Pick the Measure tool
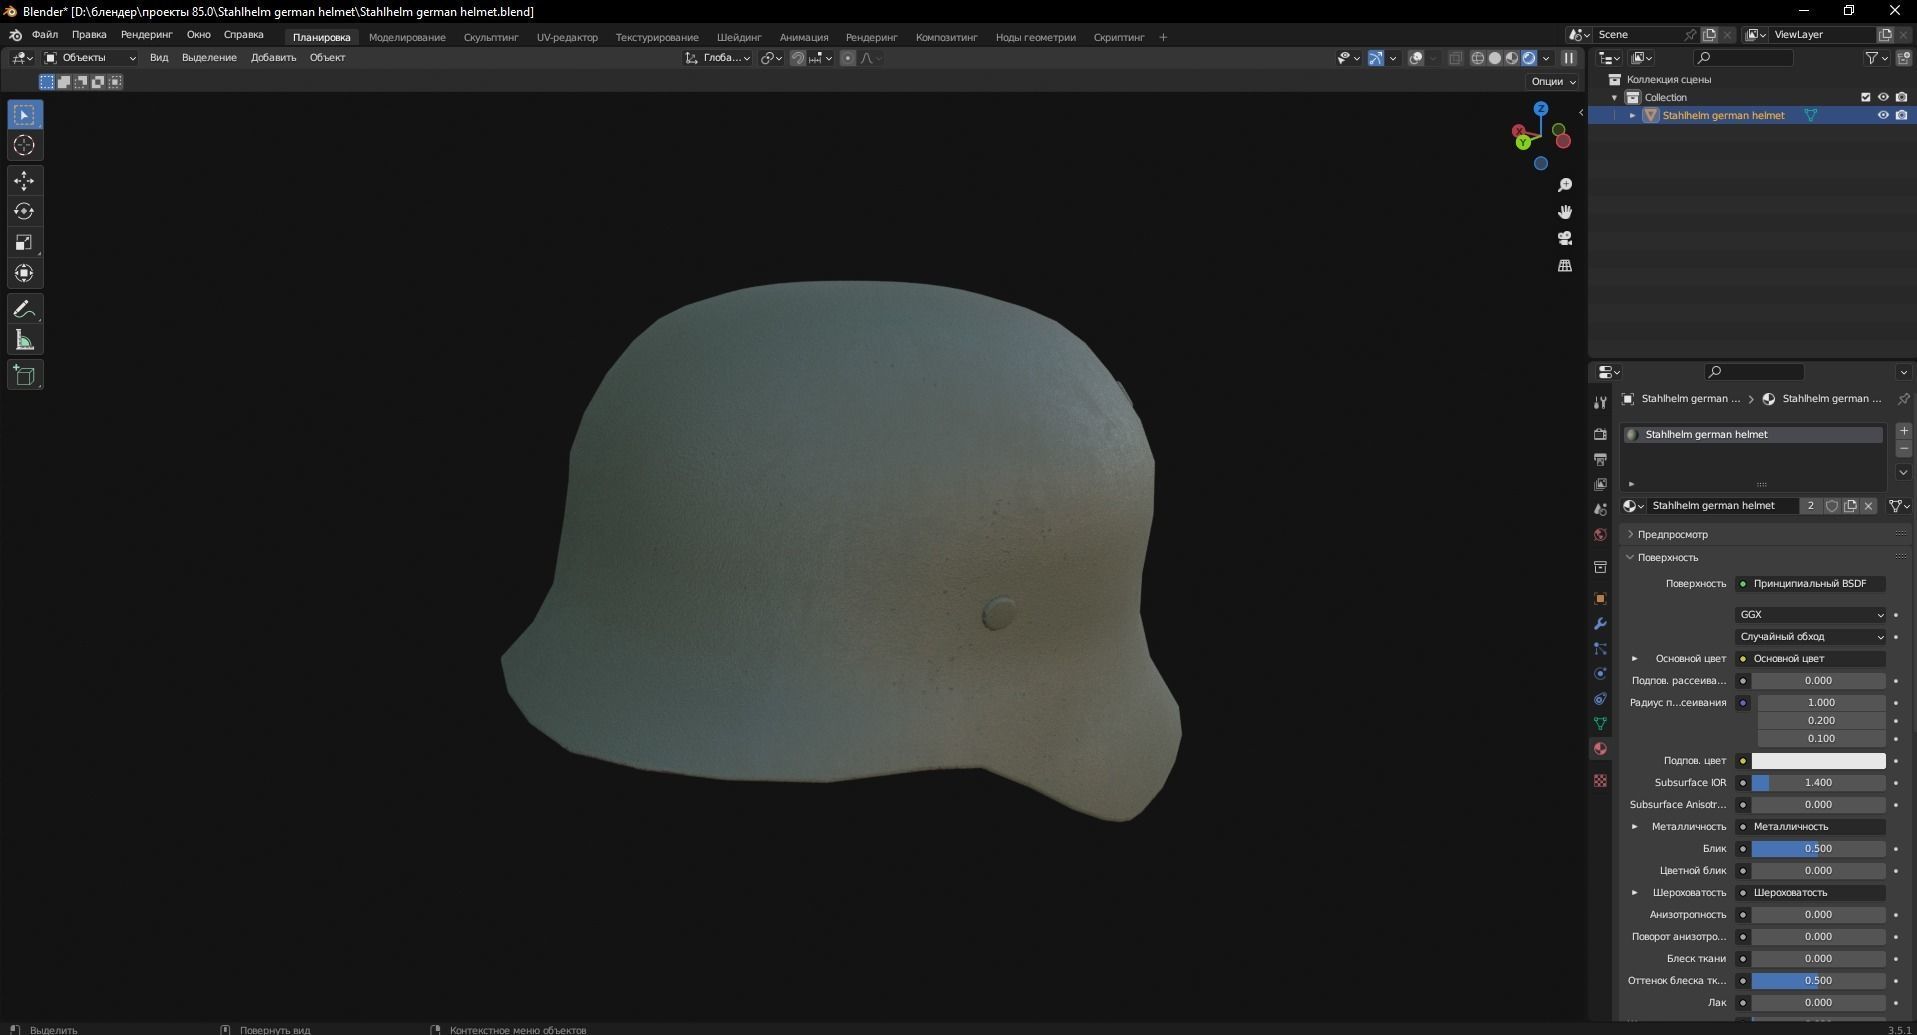Screen dimensions: 1917x1035 pos(24,341)
